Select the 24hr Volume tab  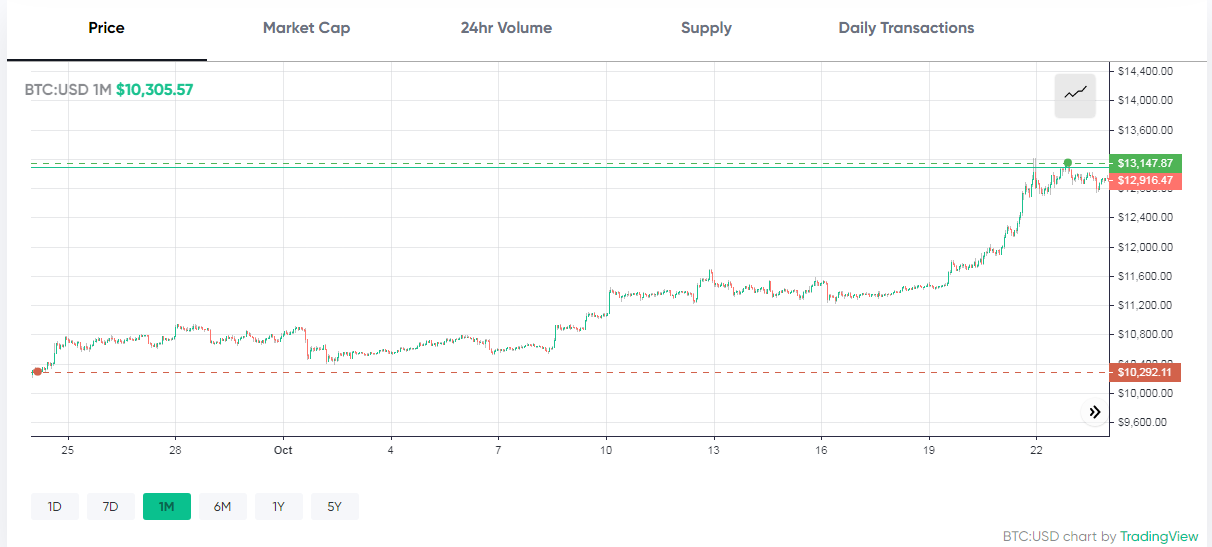point(506,28)
